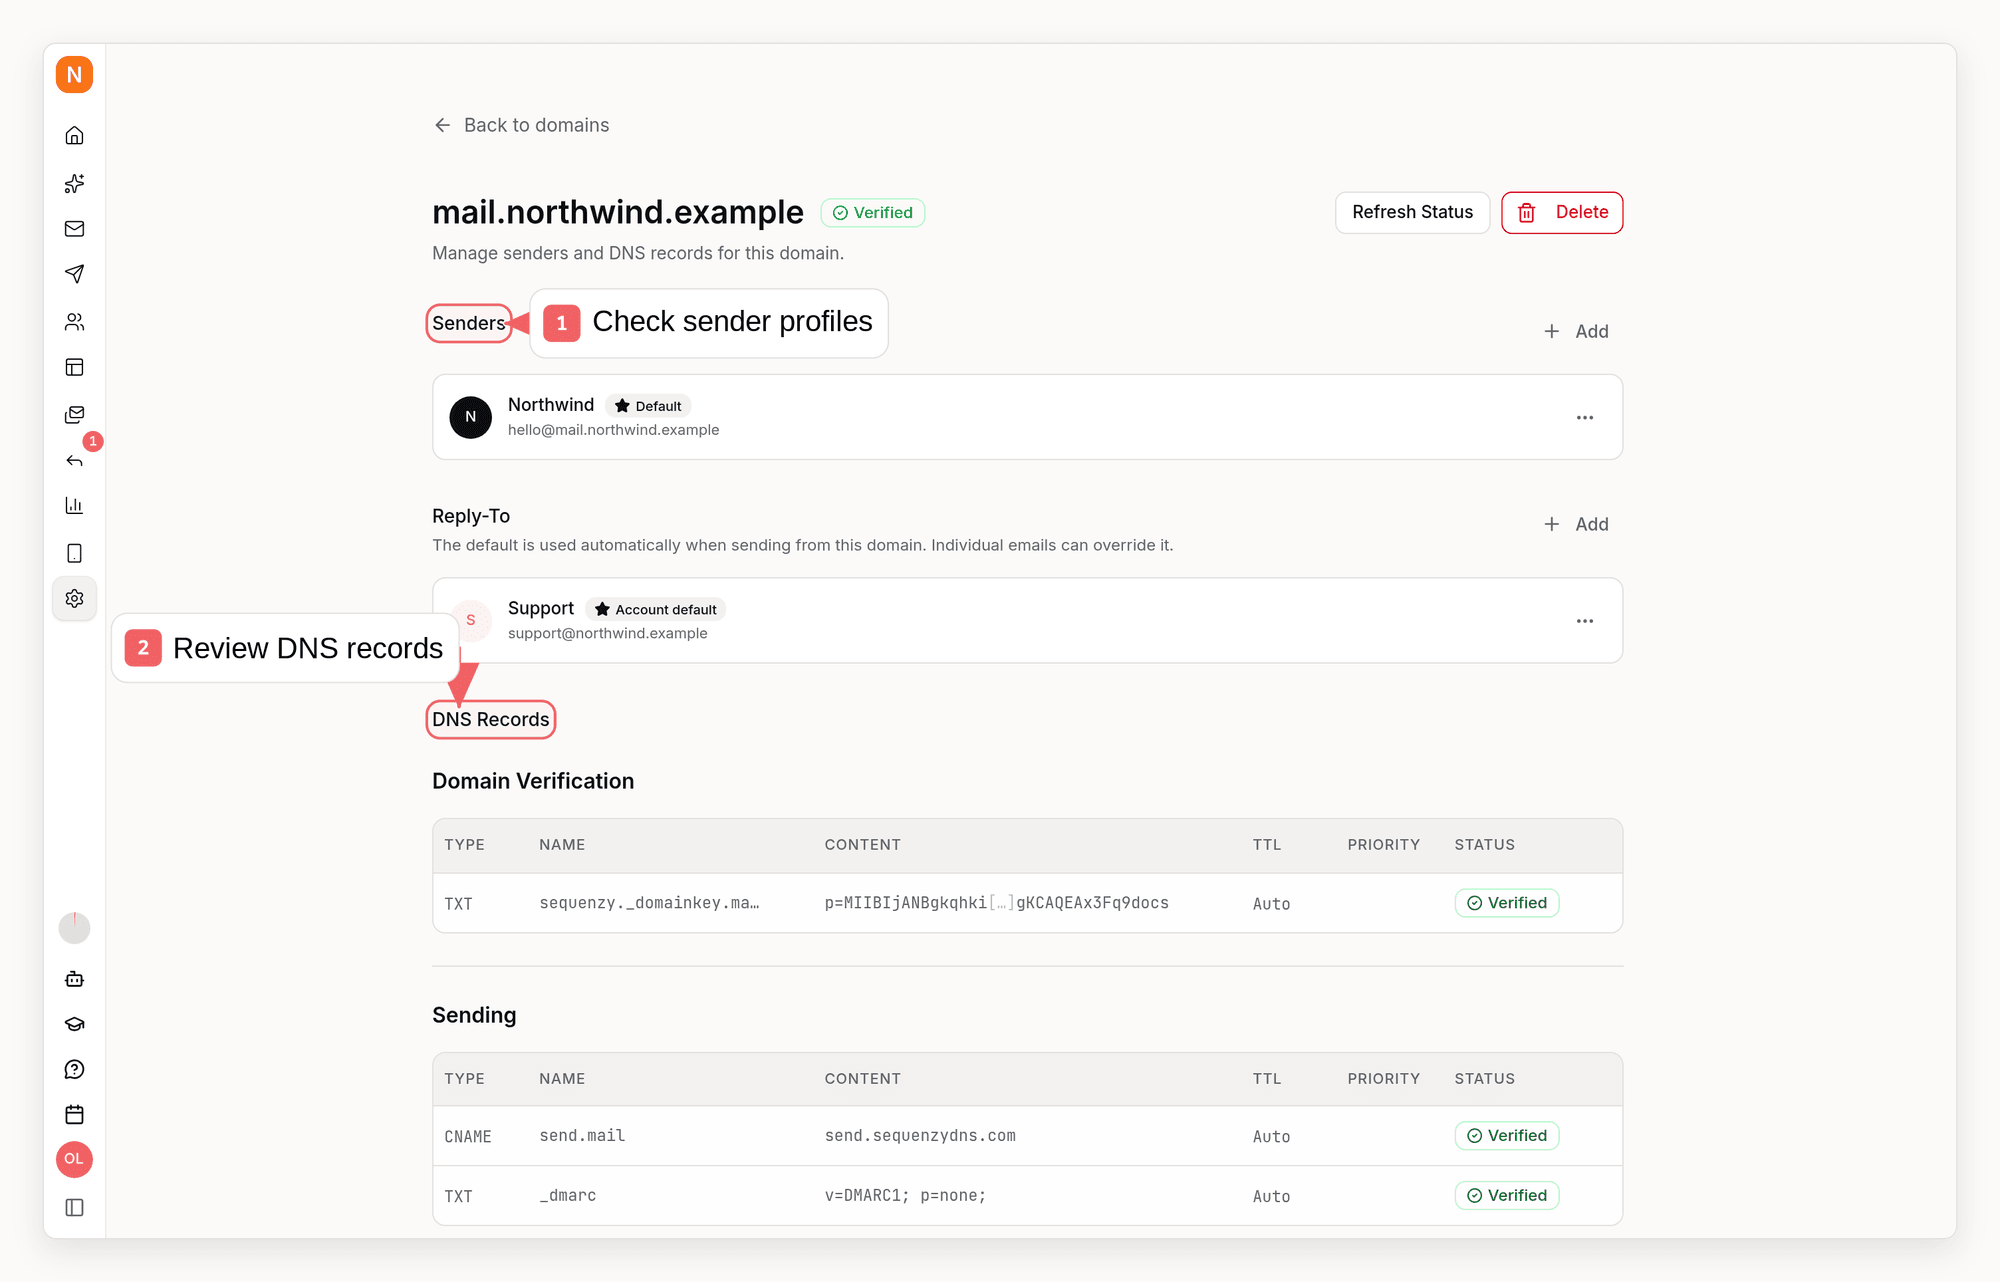Click the Domain Verification heading
Image resolution: width=2000 pixels, height=1282 pixels.
(x=533, y=781)
